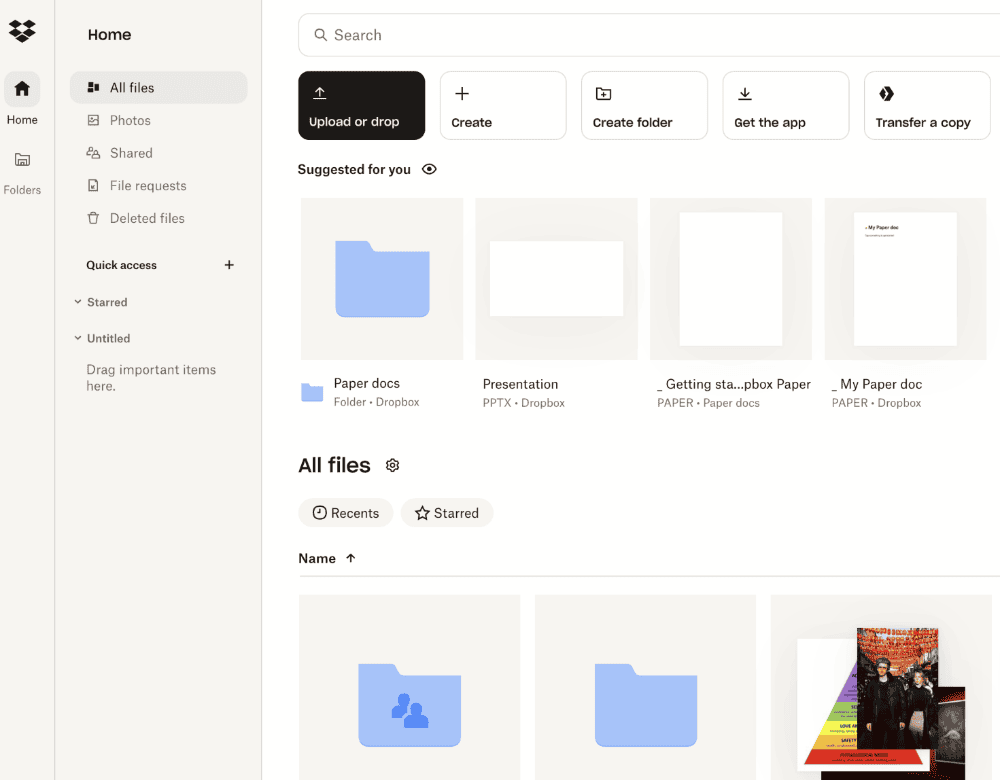
Task: Open Presentation PPTX thumbnail
Action: (x=556, y=279)
